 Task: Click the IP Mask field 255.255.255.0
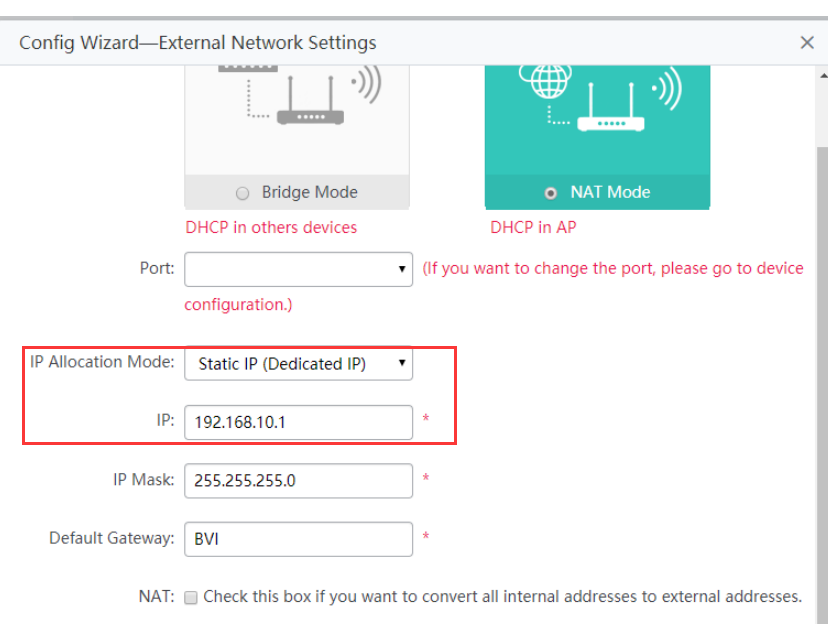pos(298,480)
